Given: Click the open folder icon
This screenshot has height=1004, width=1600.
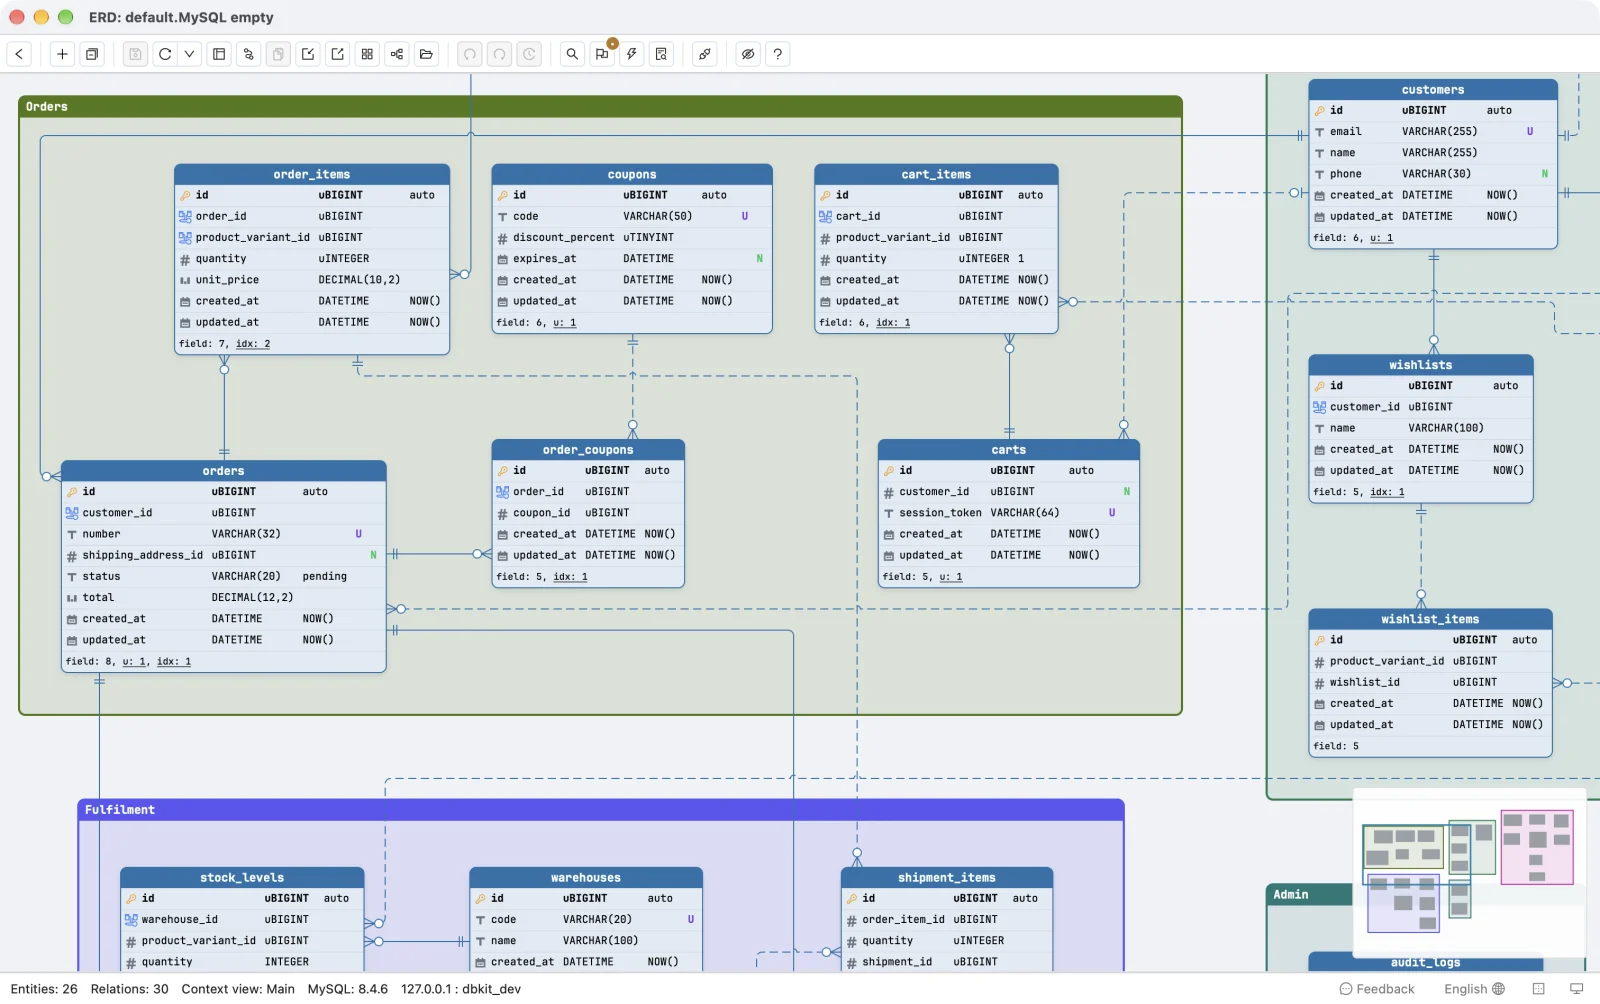Looking at the screenshot, I should click(427, 54).
